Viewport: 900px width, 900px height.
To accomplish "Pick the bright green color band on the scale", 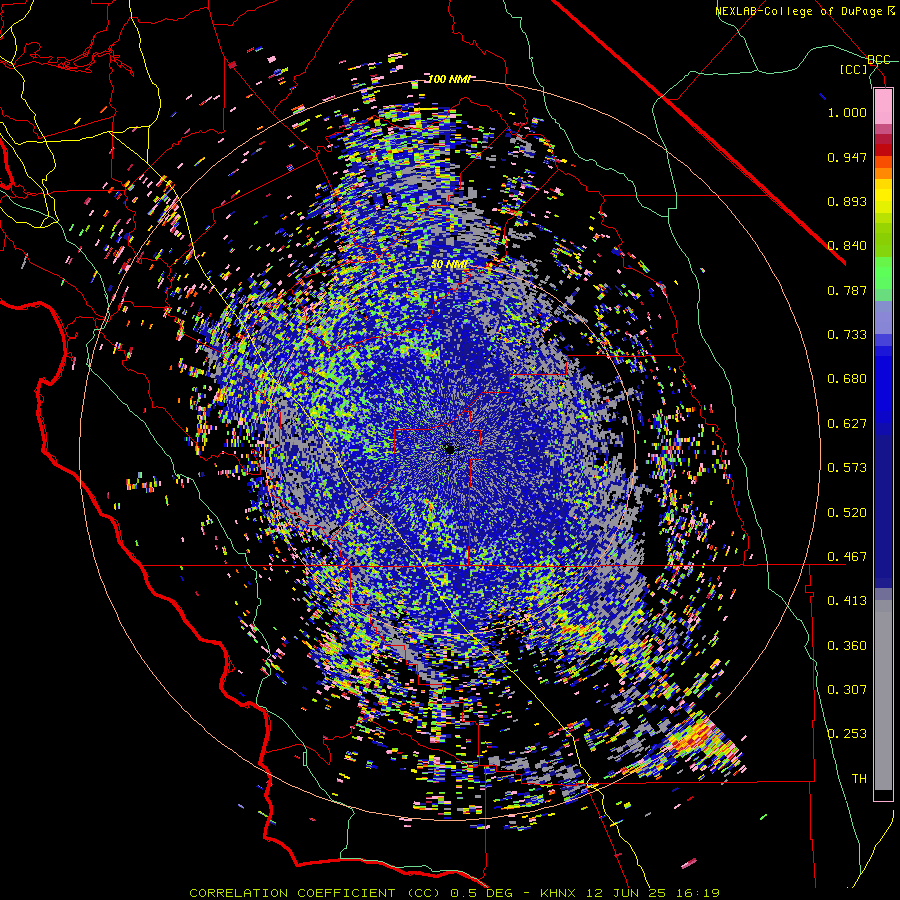I will pos(883,273).
